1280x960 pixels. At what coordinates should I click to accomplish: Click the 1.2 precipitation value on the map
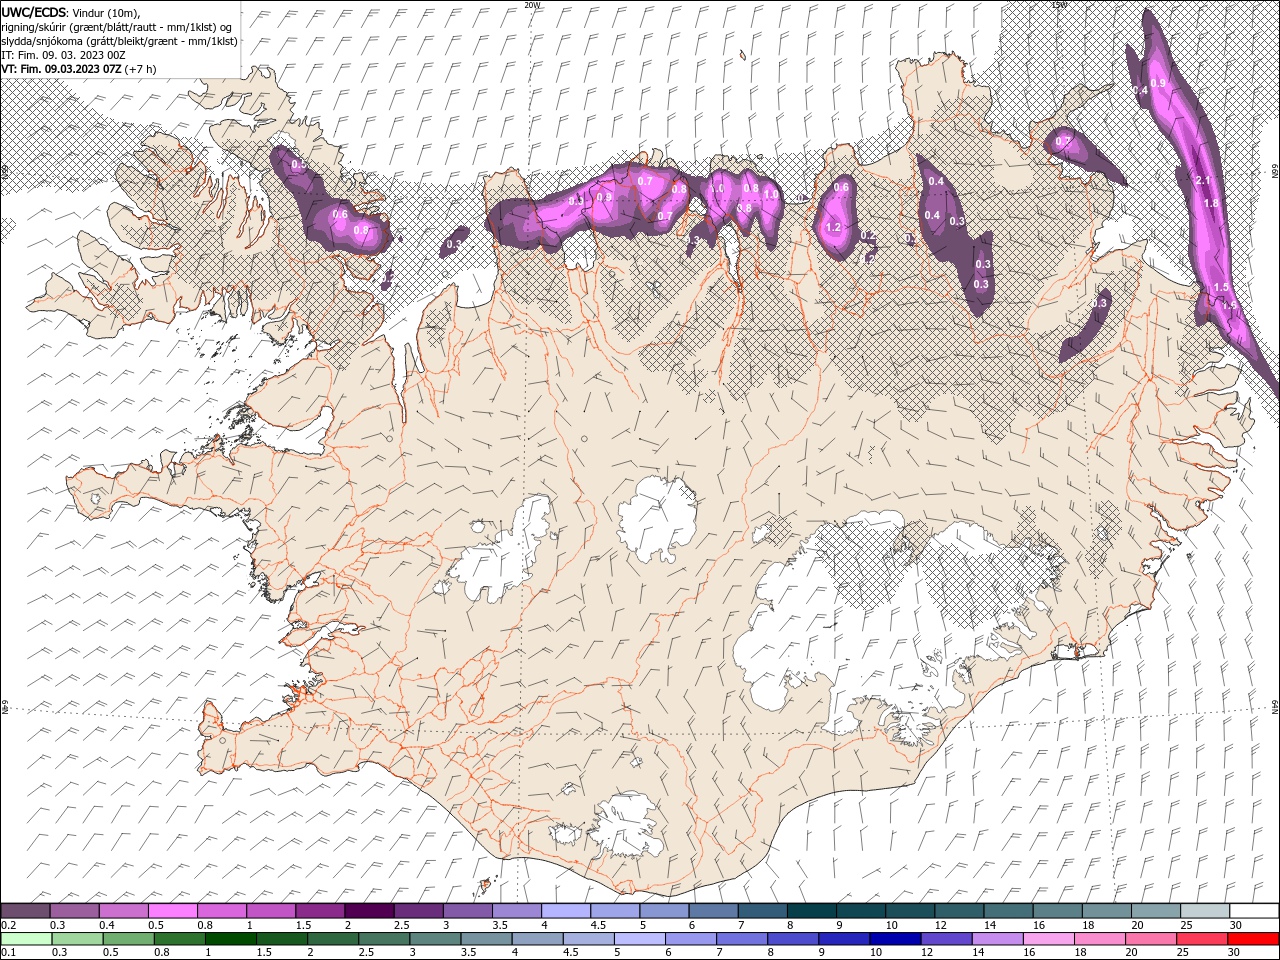click(x=833, y=227)
